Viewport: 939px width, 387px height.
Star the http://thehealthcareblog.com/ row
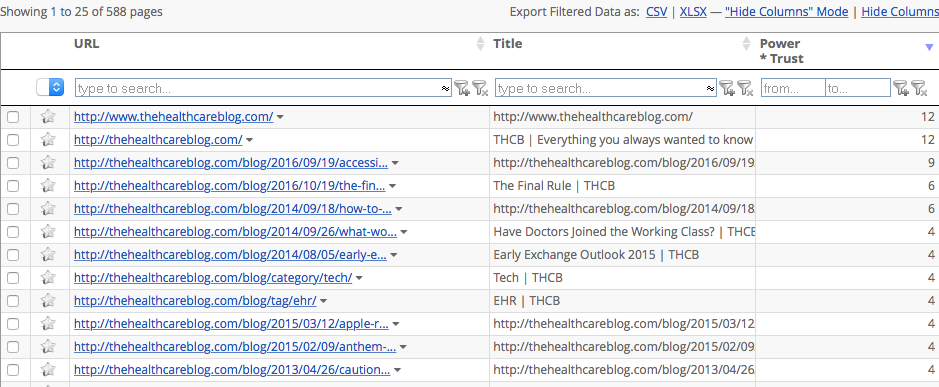click(48, 140)
